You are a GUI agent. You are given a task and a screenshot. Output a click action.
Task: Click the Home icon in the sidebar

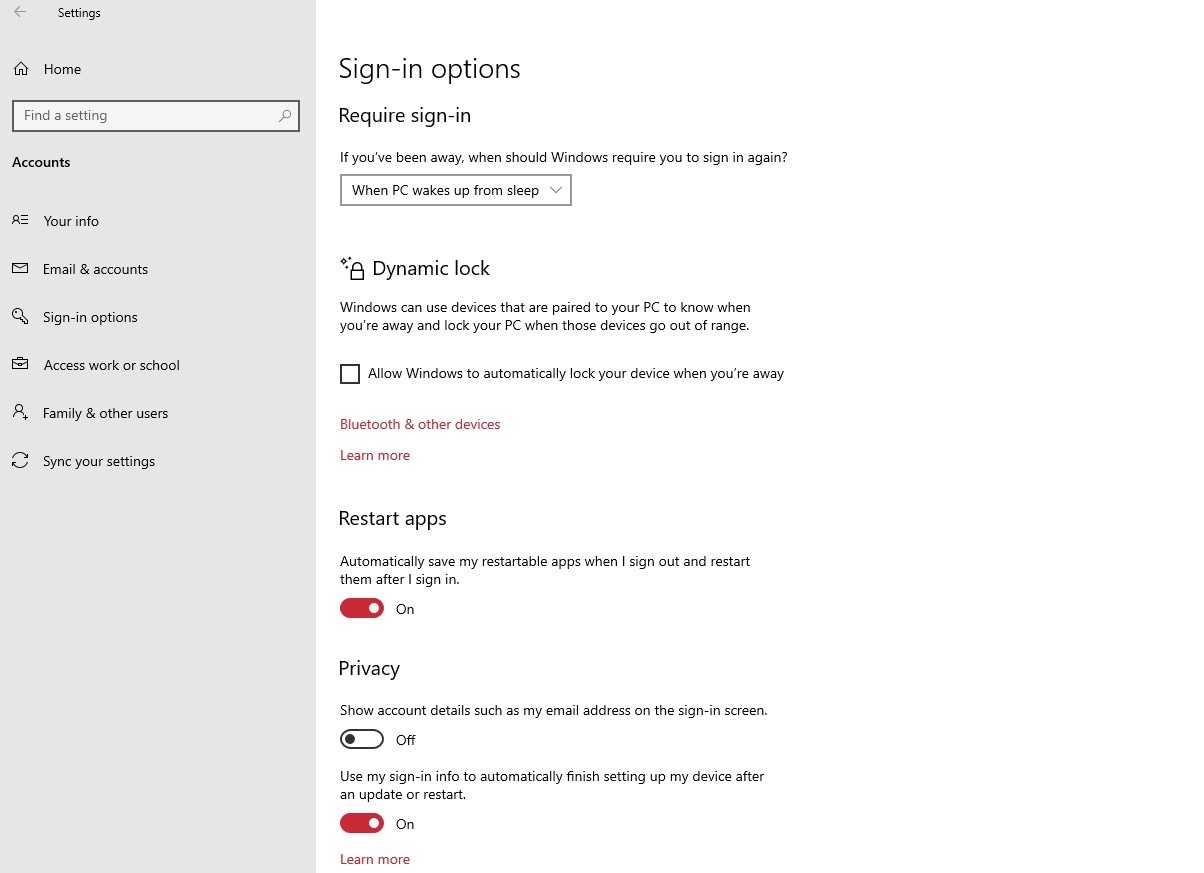pyautogui.click(x=20, y=68)
